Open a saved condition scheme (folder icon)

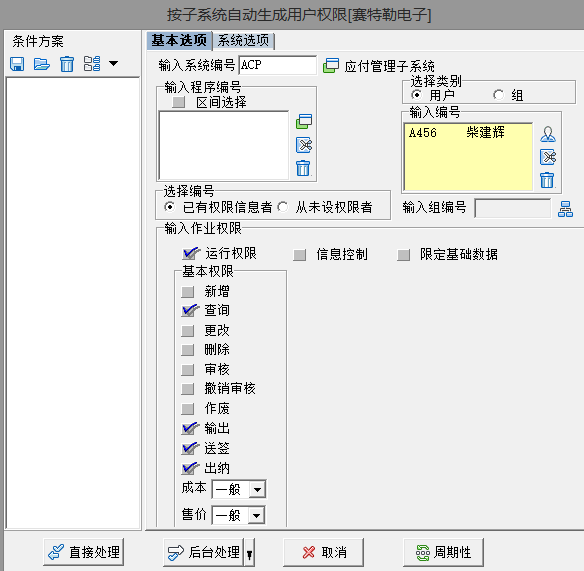pos(42,64)
